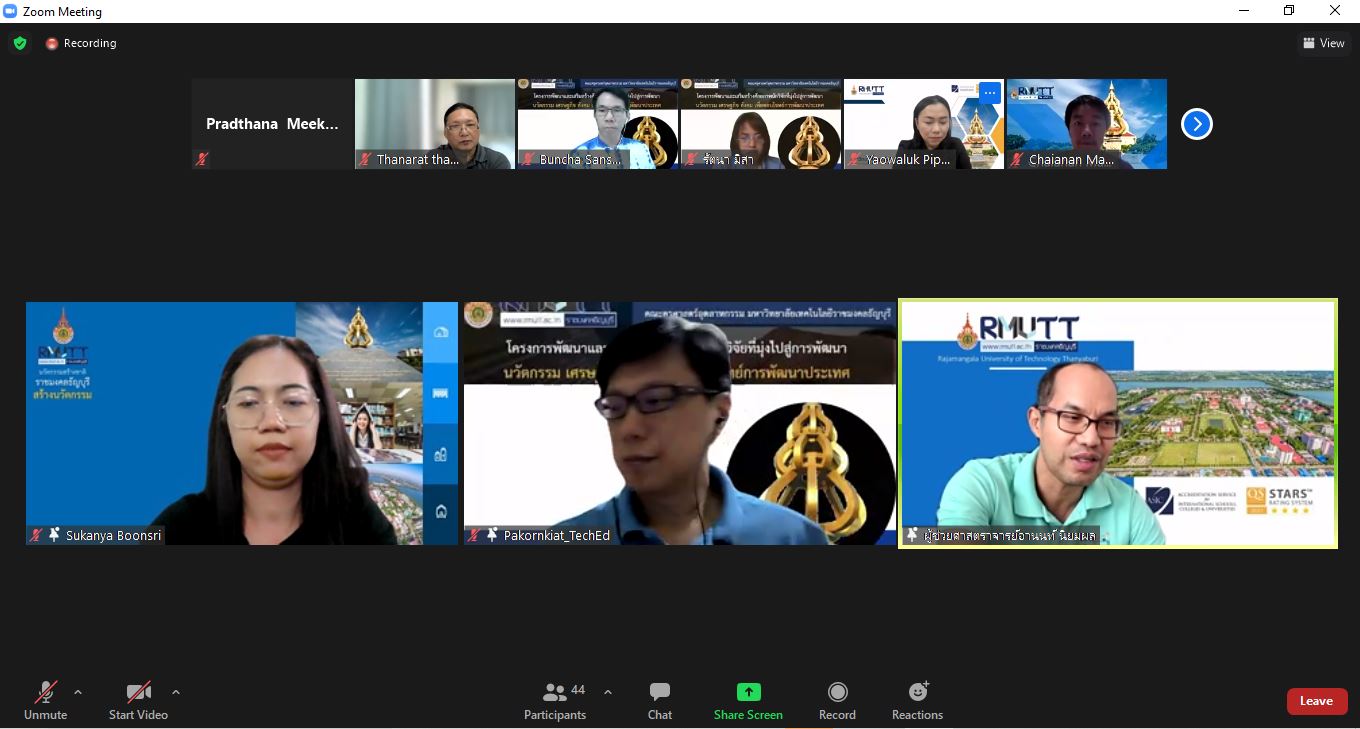The width and height of the screenshot is (1360, 729).
Task: Click pin icon on Sukanya Boonsri's tile
Action: [x=54, y=535]
